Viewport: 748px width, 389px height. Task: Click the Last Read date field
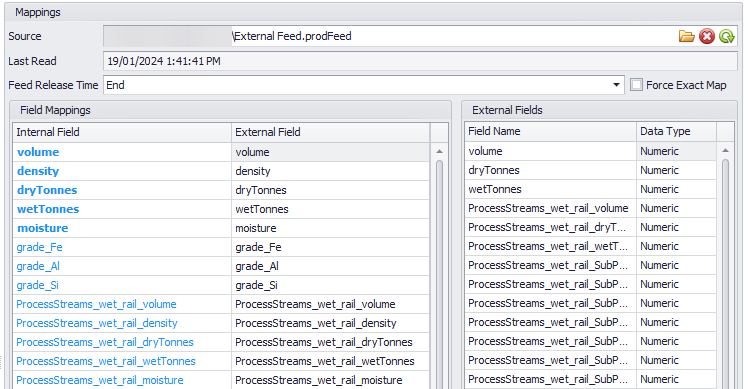420,61
